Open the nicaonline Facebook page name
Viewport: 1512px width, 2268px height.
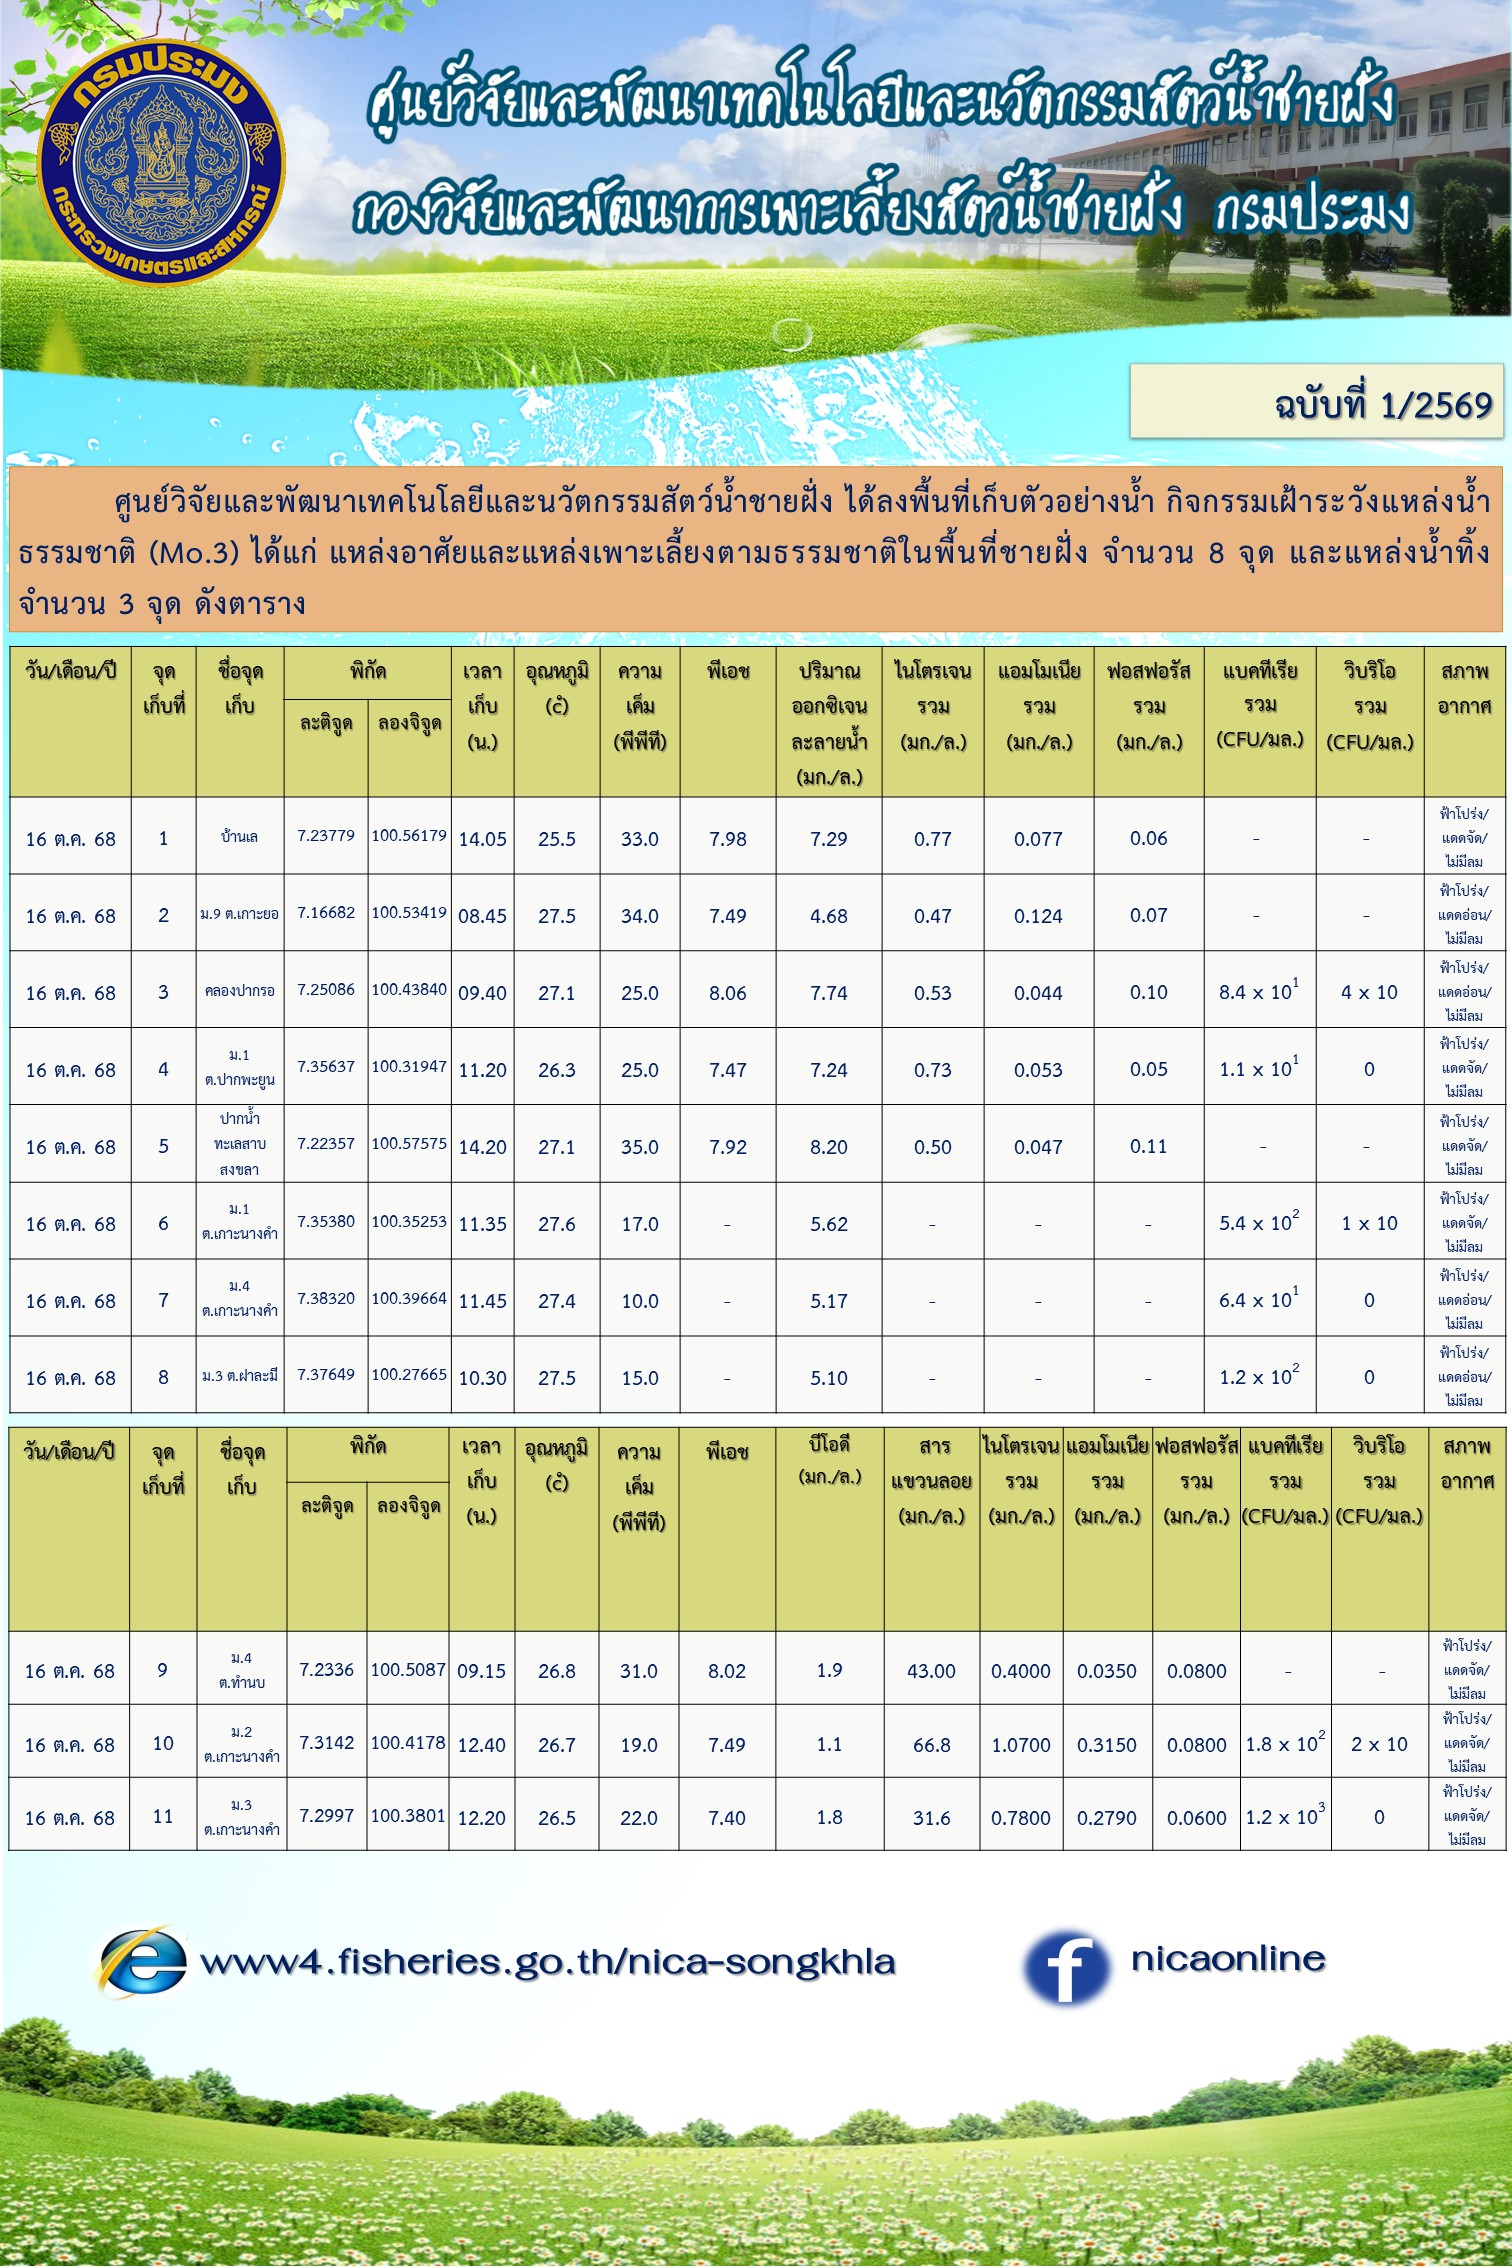click(x=1228, y=1958)
